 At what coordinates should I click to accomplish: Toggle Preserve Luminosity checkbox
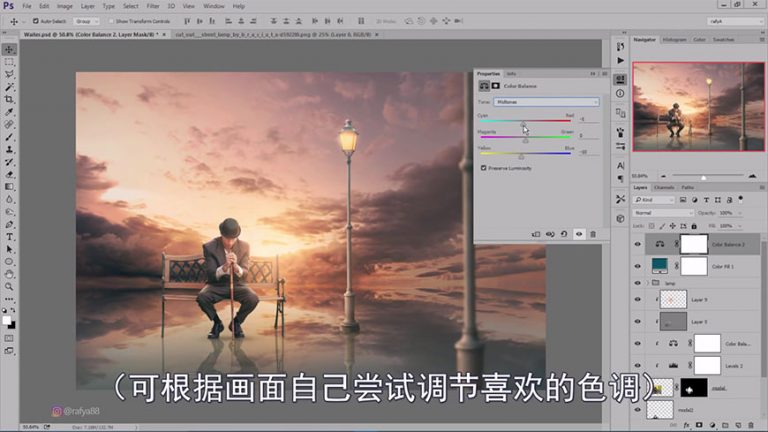[x=483, y=168]
